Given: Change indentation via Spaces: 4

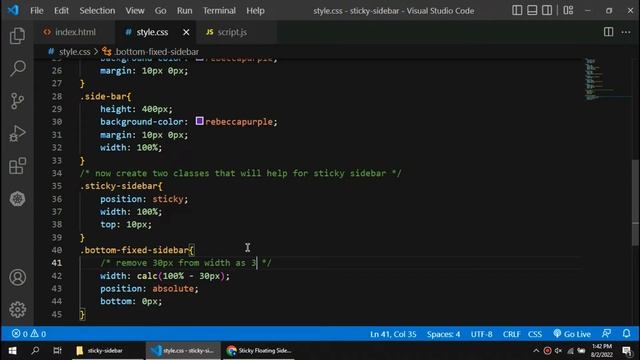Looking at the screenshot, I should click(443, 334).
